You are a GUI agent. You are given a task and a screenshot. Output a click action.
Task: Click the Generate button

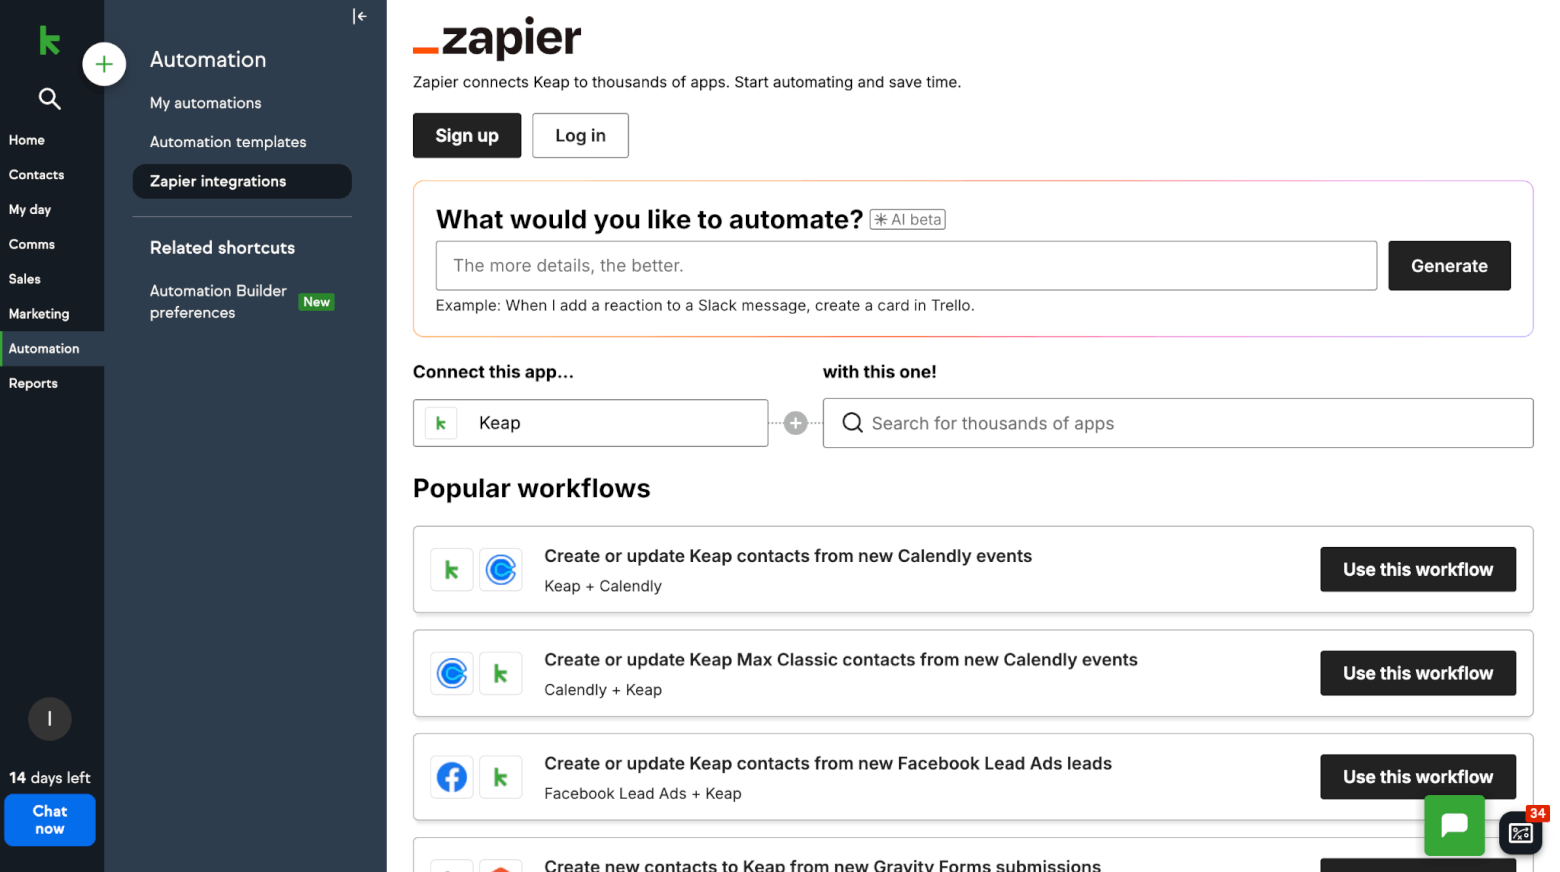[1449, 265]
